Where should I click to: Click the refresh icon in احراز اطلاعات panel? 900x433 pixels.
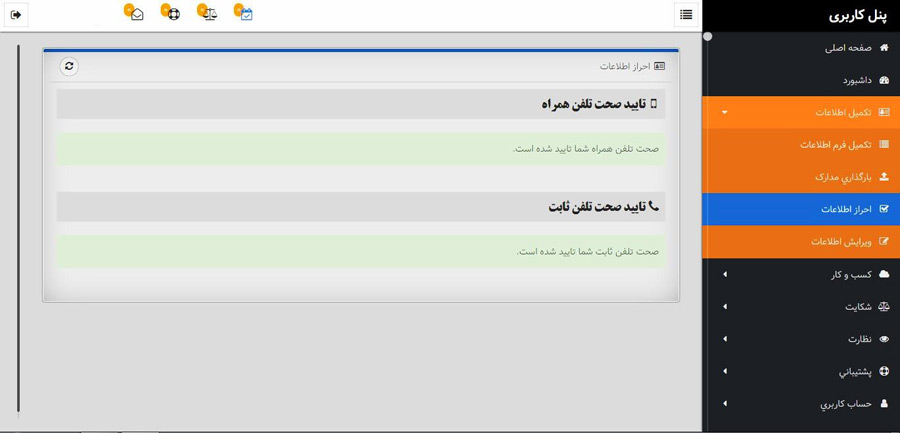pos(69,66)
